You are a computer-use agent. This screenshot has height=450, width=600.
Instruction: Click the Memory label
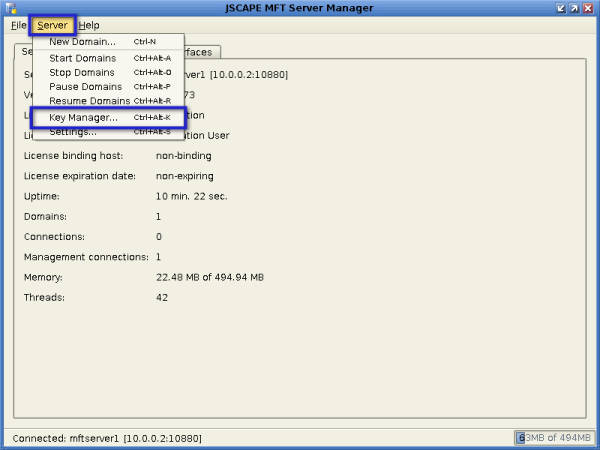43,277
